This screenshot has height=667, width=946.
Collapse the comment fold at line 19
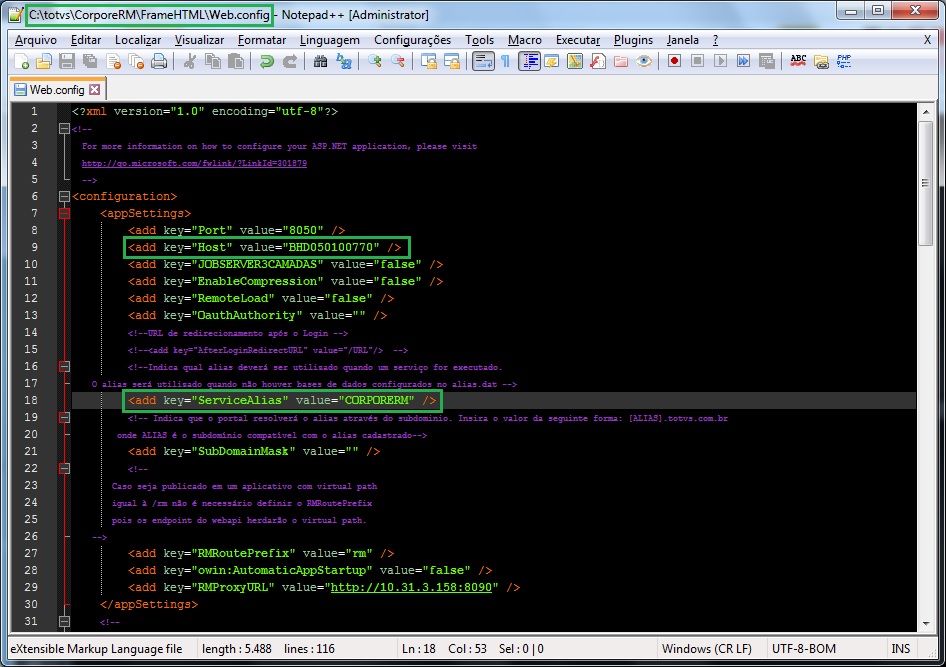[x=64, y=417]
